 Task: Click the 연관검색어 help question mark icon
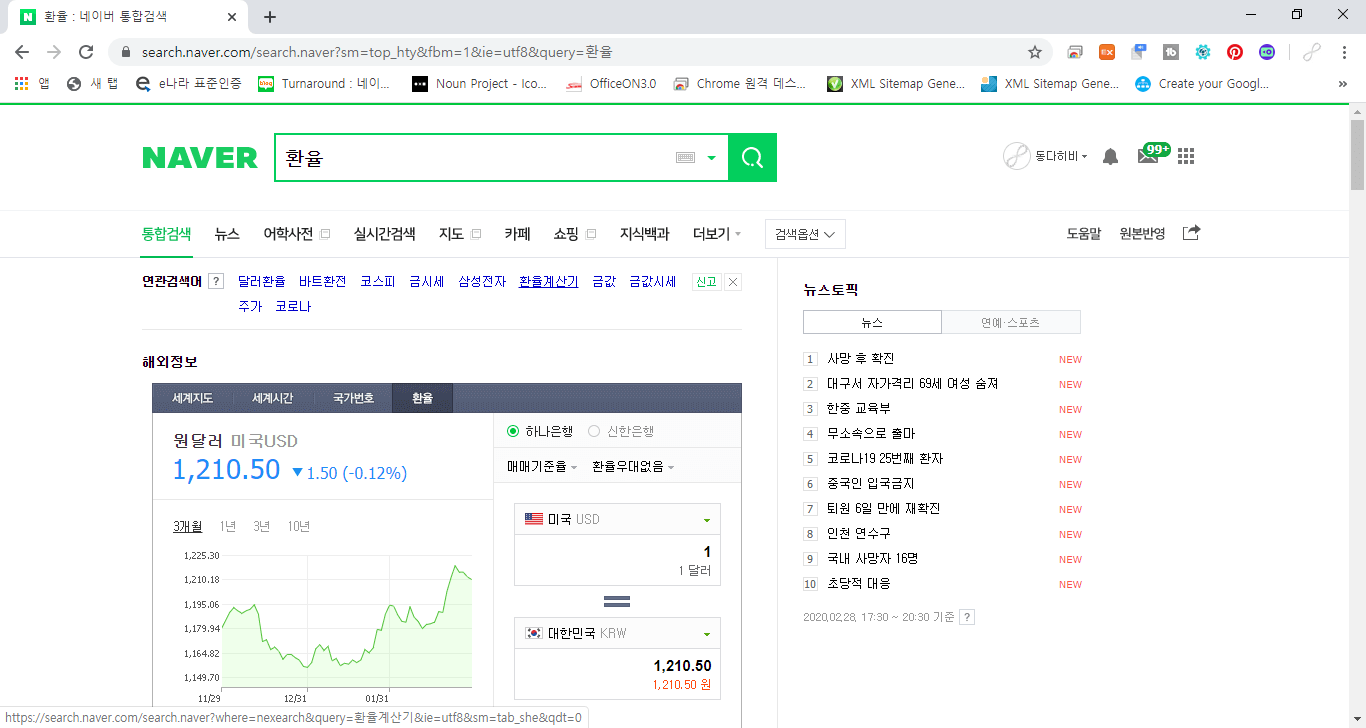tap(215, 282)
